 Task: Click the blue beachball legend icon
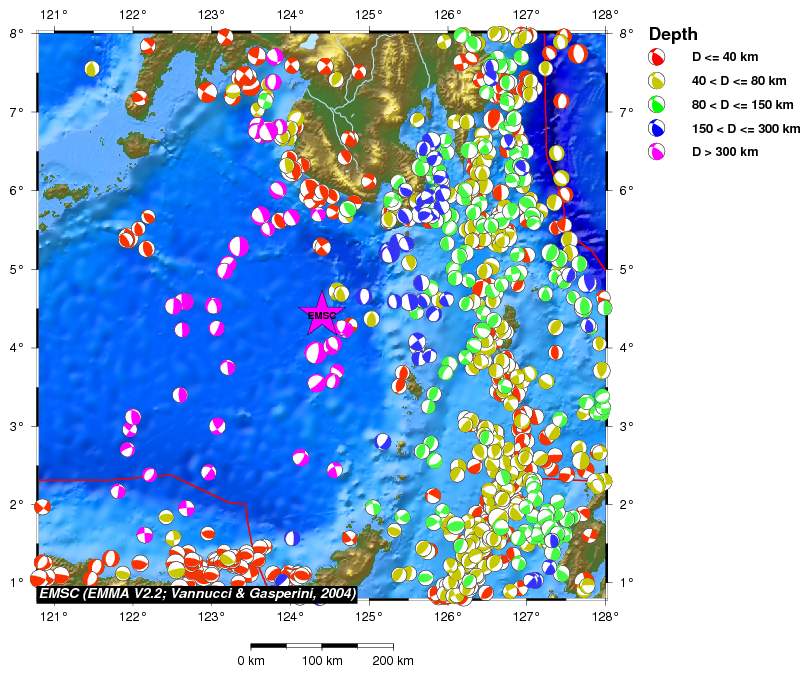click(x=659, y=128)
